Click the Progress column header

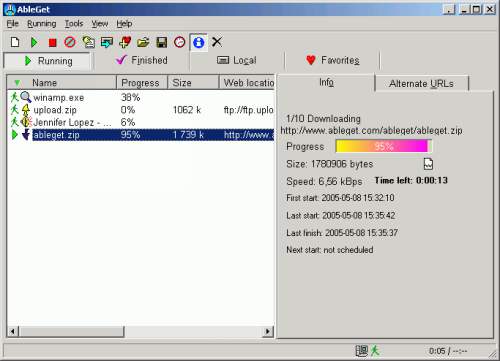click(x=142, y=83)
